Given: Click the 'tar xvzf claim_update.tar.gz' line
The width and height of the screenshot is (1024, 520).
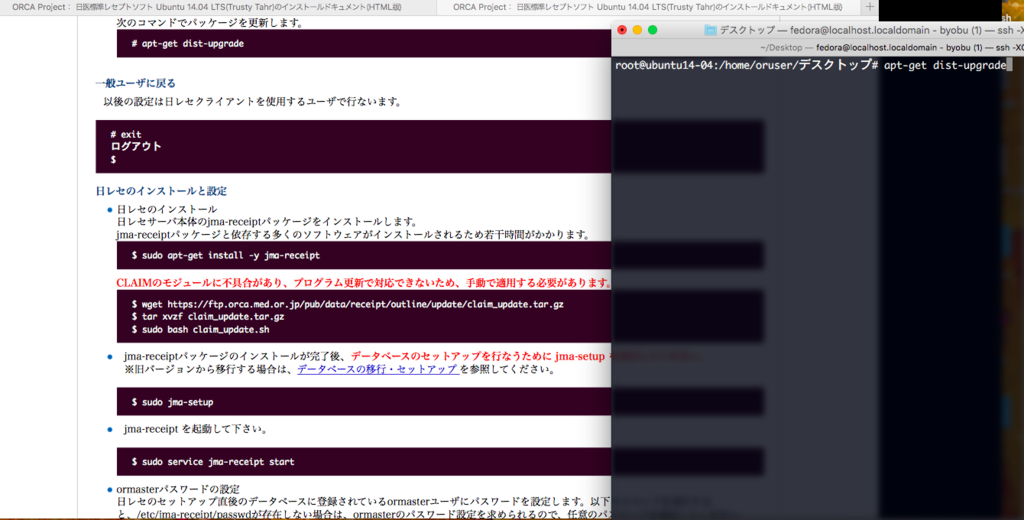Looking at the screenshot, I should coord(208,317).
